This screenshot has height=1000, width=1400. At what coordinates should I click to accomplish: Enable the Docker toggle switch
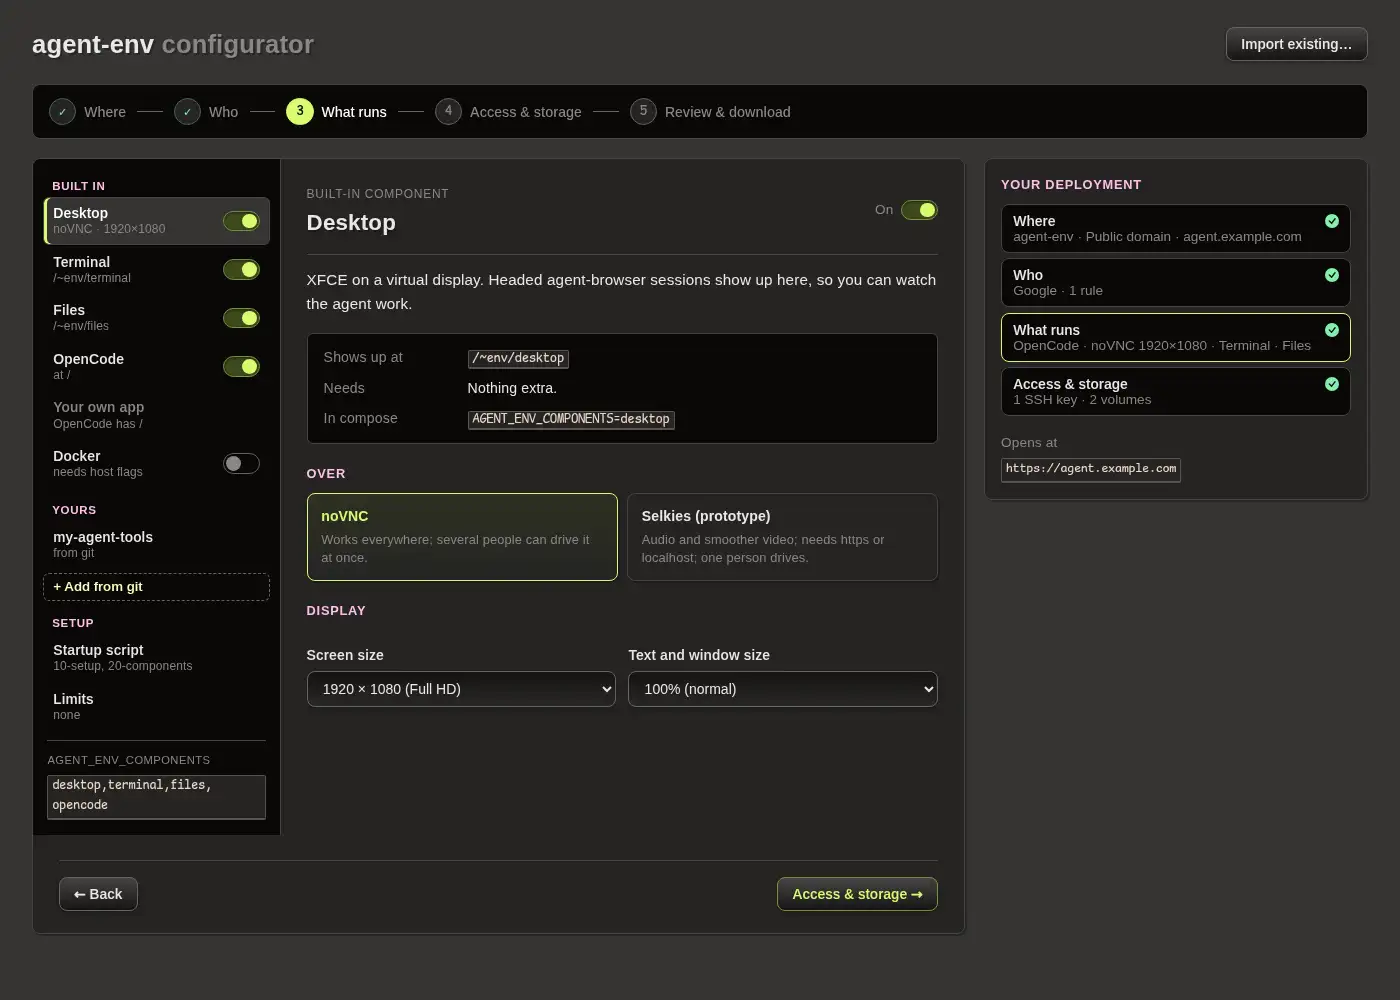241,464
